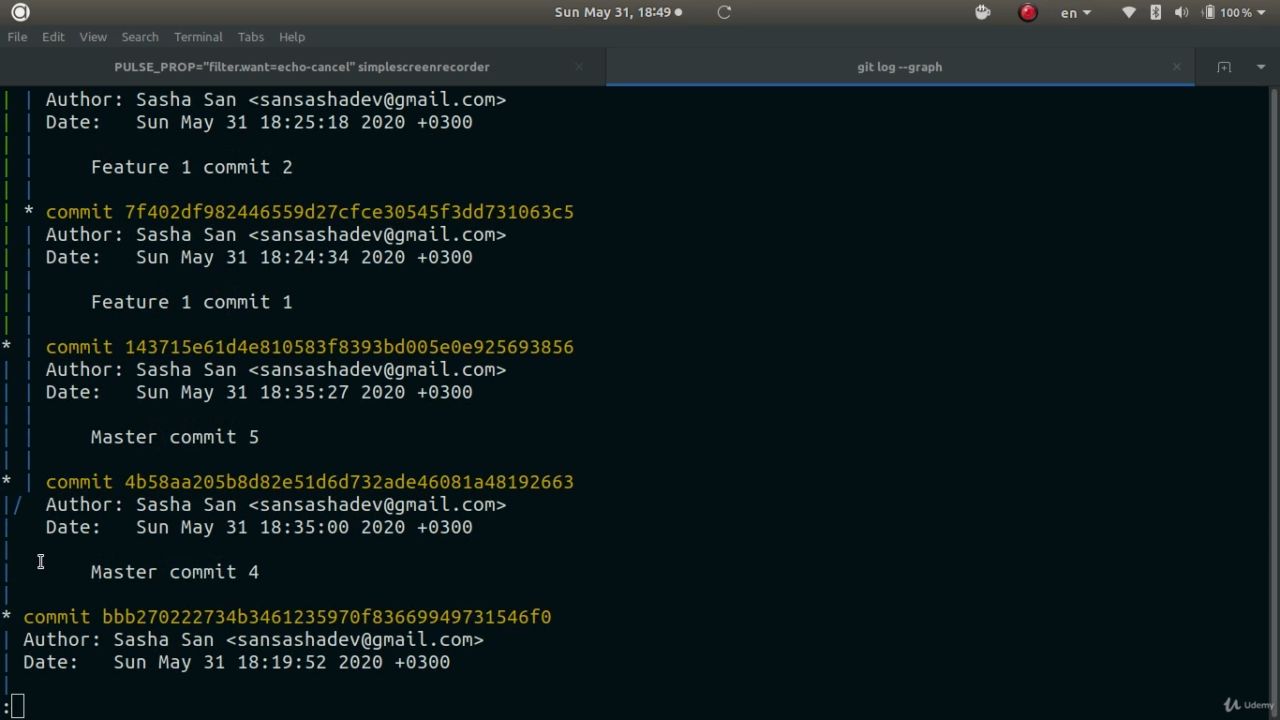Click the date and time clock

click(x=612, y=12)
